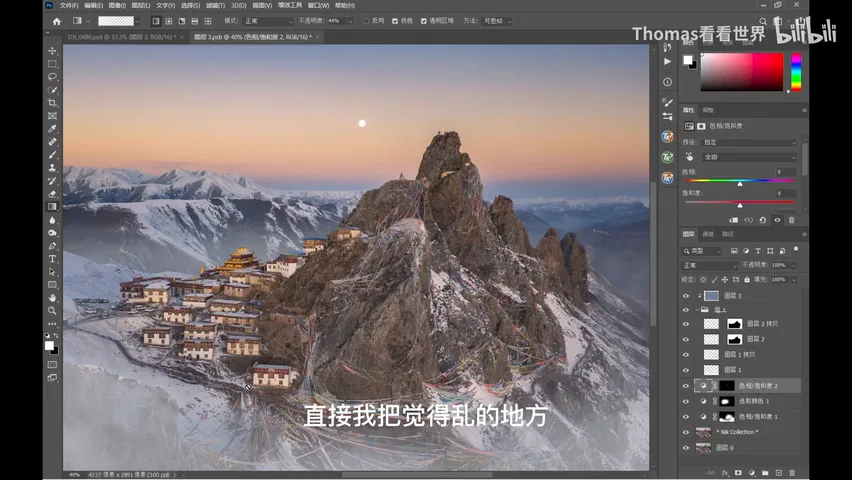The width and height of the screenshot is (852, 480).
Task: Select the Gradient tool
Action: (52, 207)
